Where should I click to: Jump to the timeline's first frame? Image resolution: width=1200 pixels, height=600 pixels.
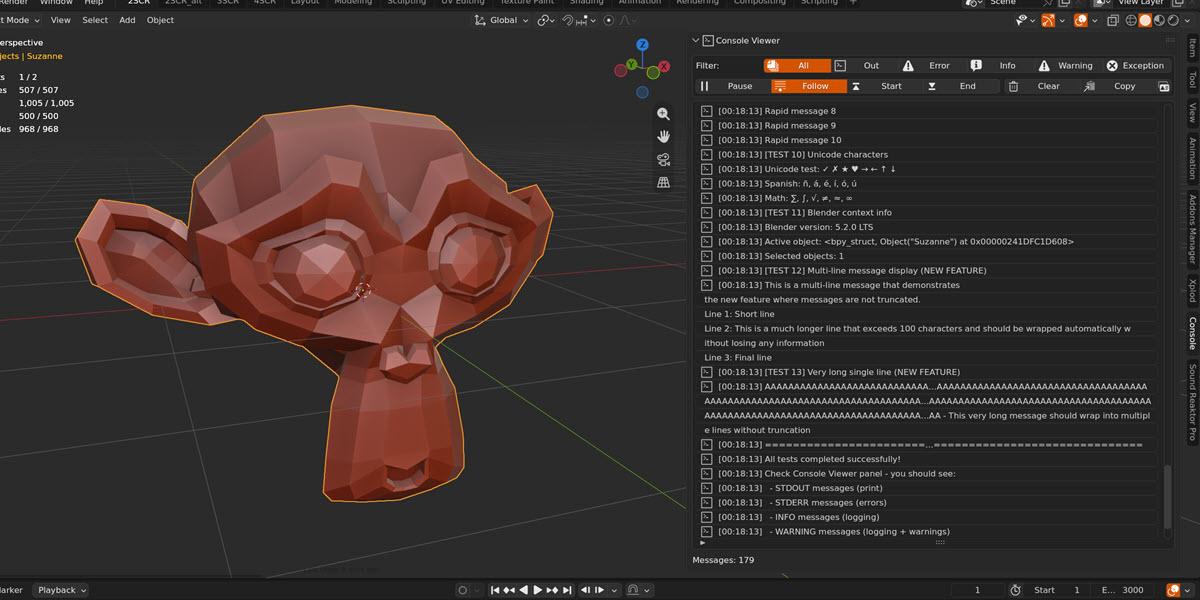point(493,590)
